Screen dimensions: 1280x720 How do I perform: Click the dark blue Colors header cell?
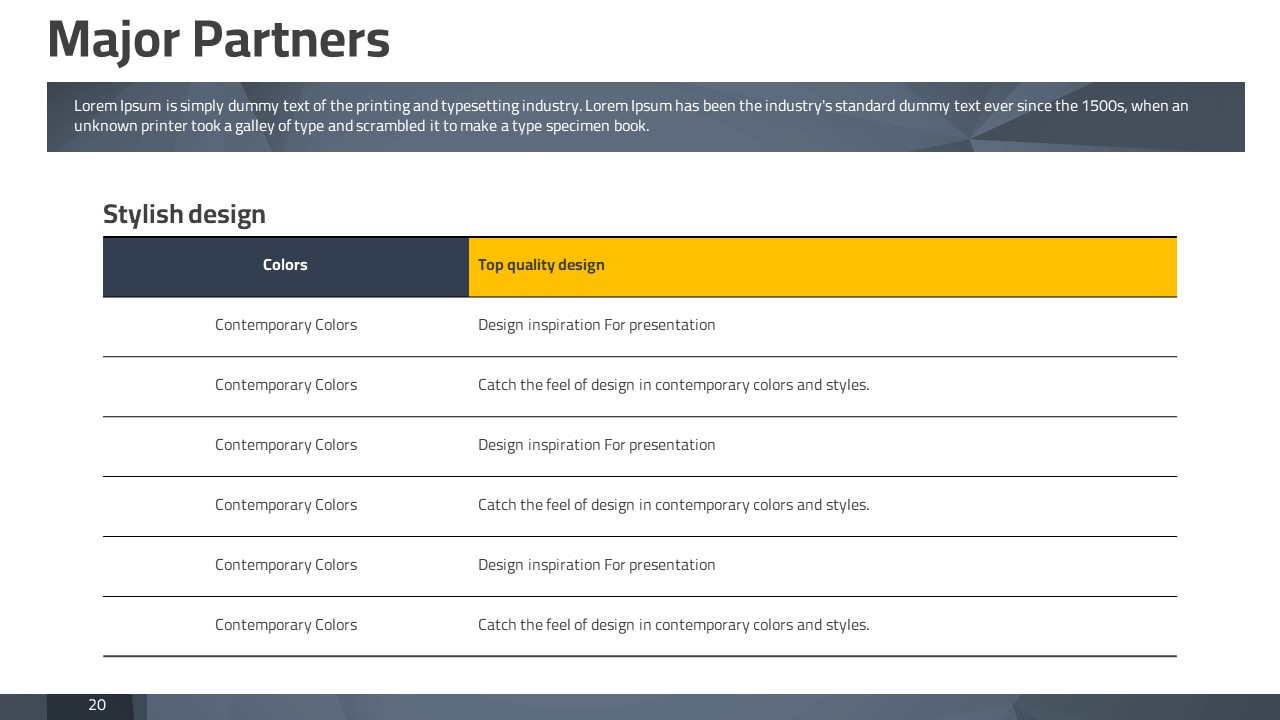click(x=286, y=267)
